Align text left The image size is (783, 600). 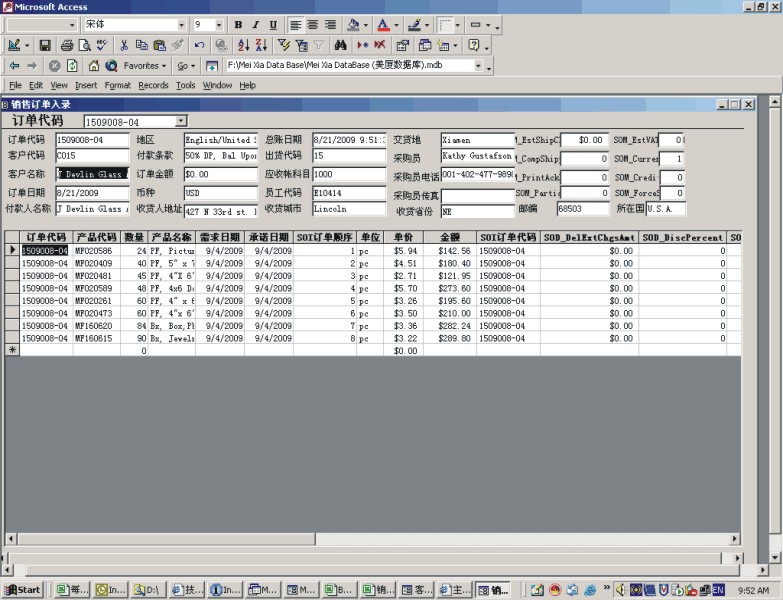(296, 25)
